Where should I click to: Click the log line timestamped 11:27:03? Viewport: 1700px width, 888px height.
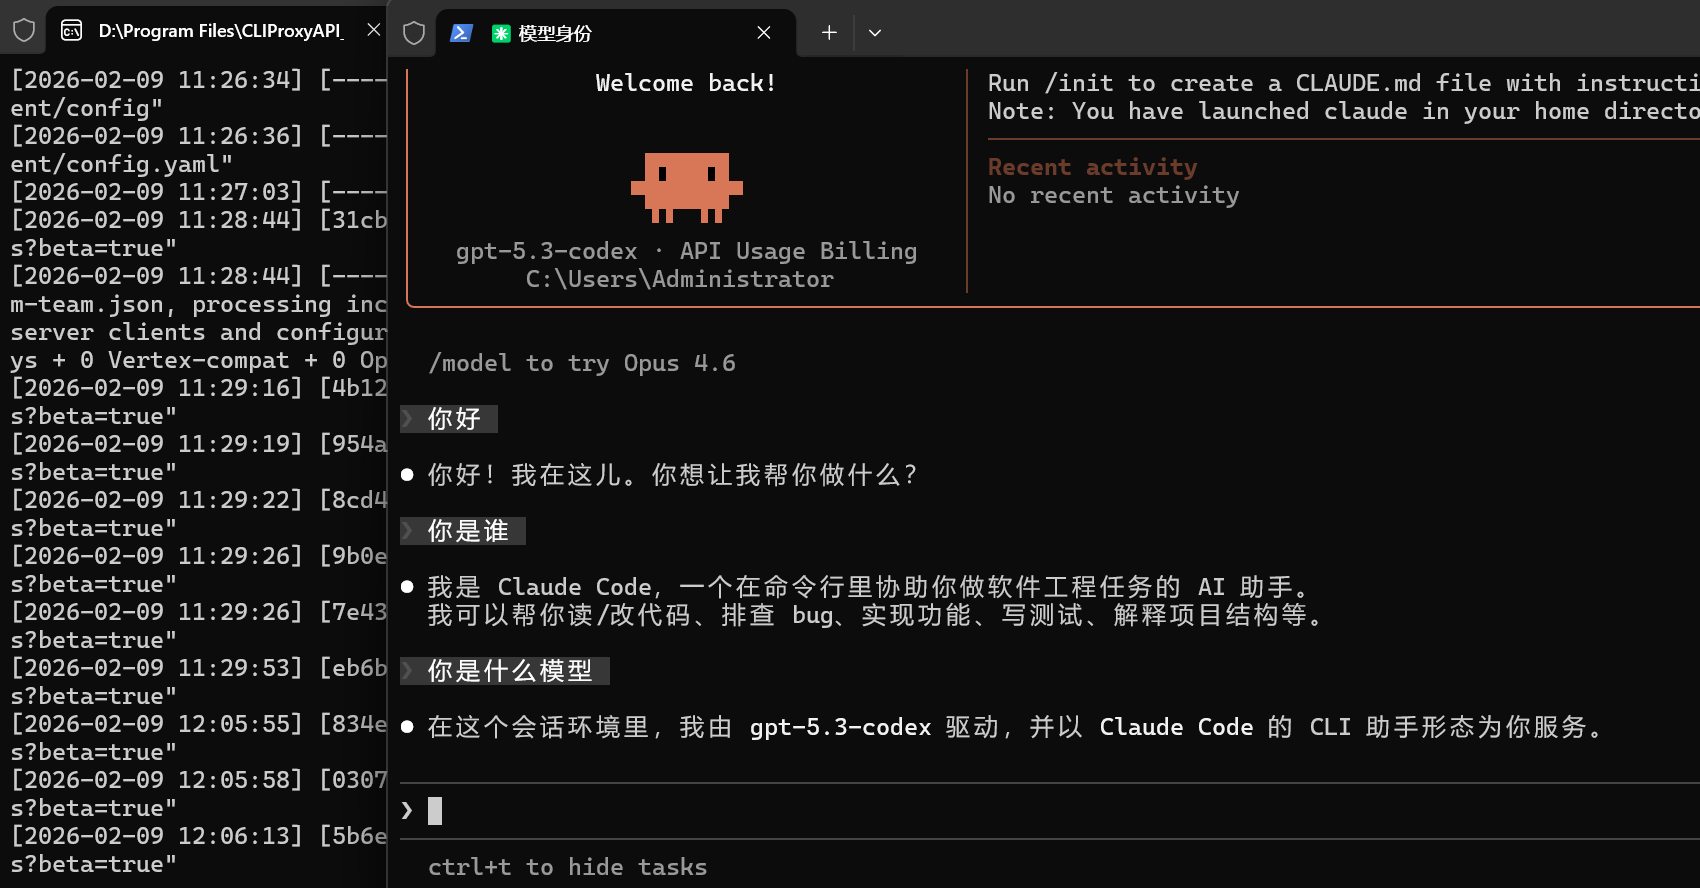[198, 191]
